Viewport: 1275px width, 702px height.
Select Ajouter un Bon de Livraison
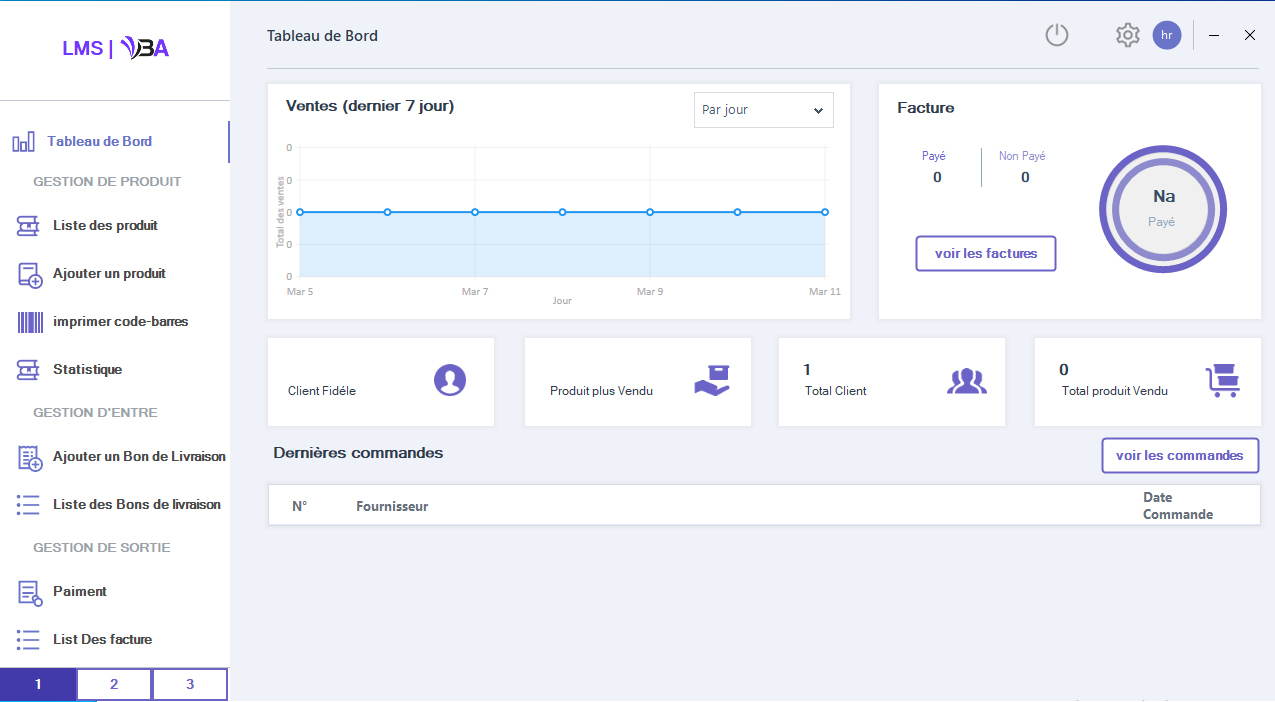139,457
